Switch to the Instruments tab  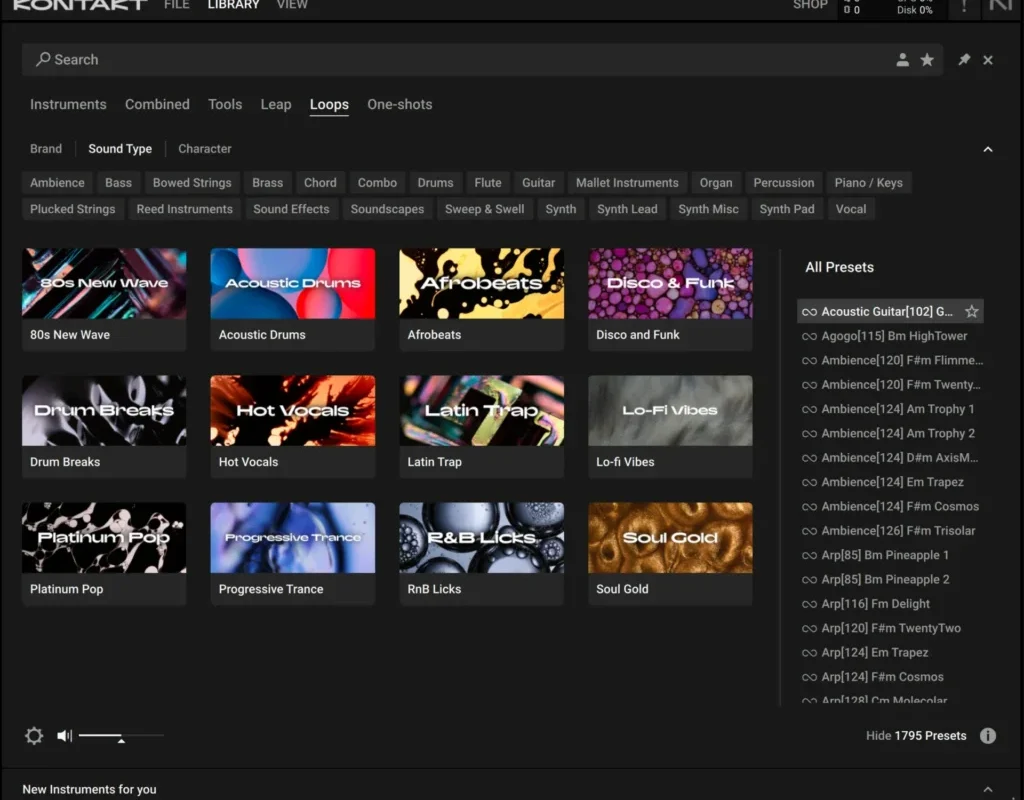68,104
